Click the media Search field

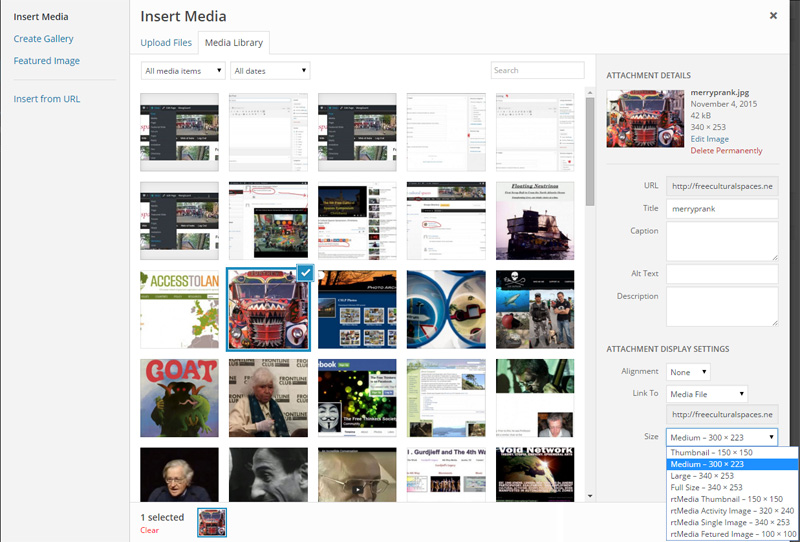537,71
